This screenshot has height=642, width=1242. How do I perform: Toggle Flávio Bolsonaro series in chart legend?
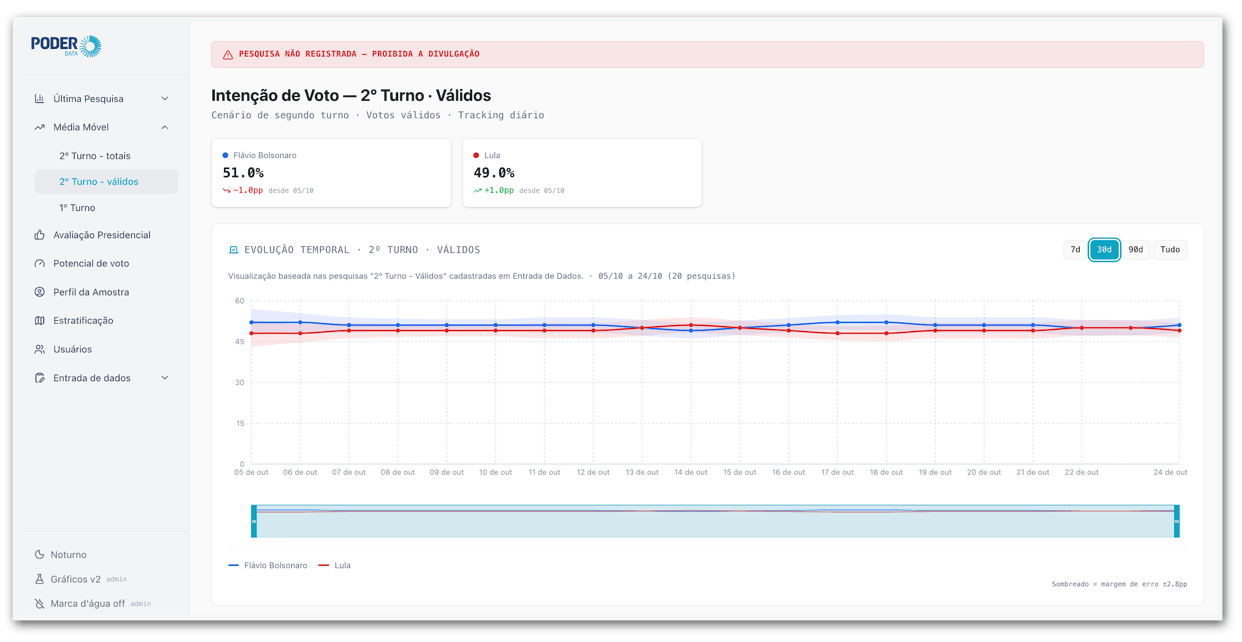pos(268,565)
